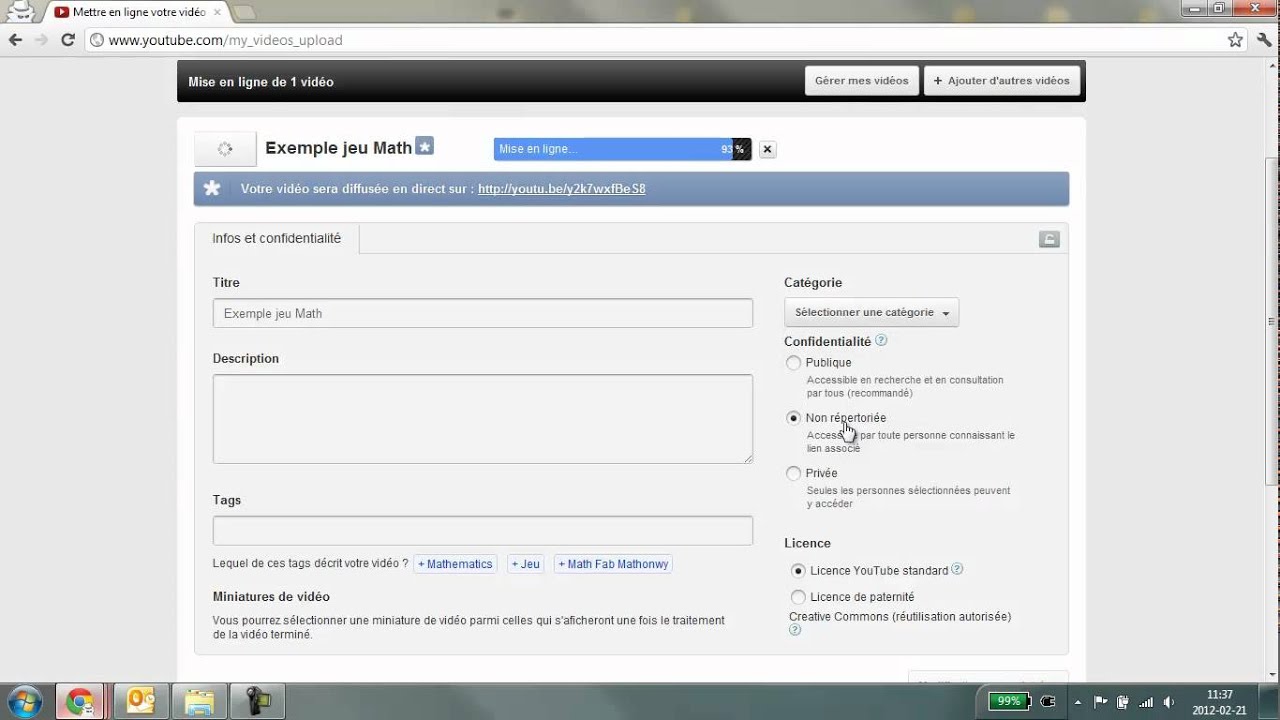Open the Licence YouTube standard help icon
This screenshot has width=1280, height=720.
(x=957, y=569)
